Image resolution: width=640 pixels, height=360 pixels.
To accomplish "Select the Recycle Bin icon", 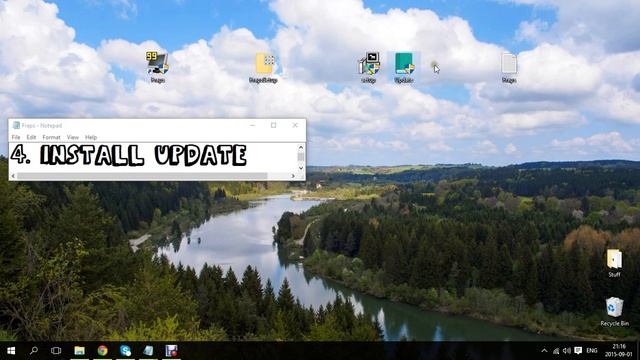I will pos(614,312).
